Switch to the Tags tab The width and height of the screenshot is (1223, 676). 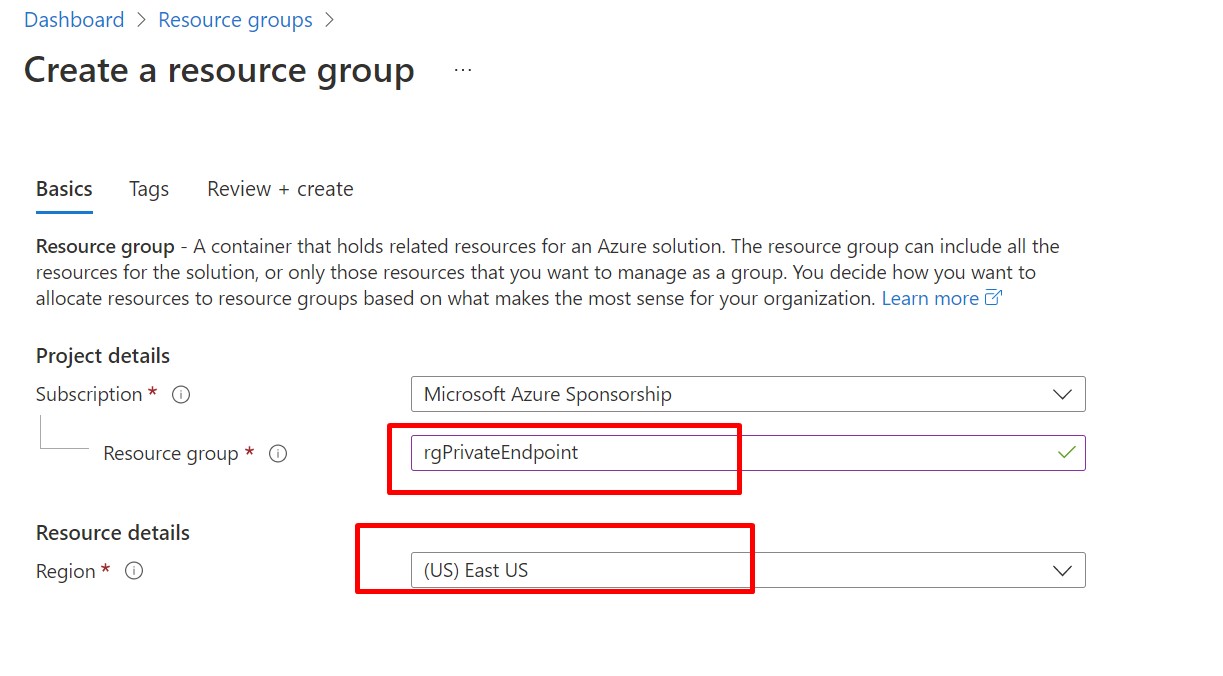point(149,189)
